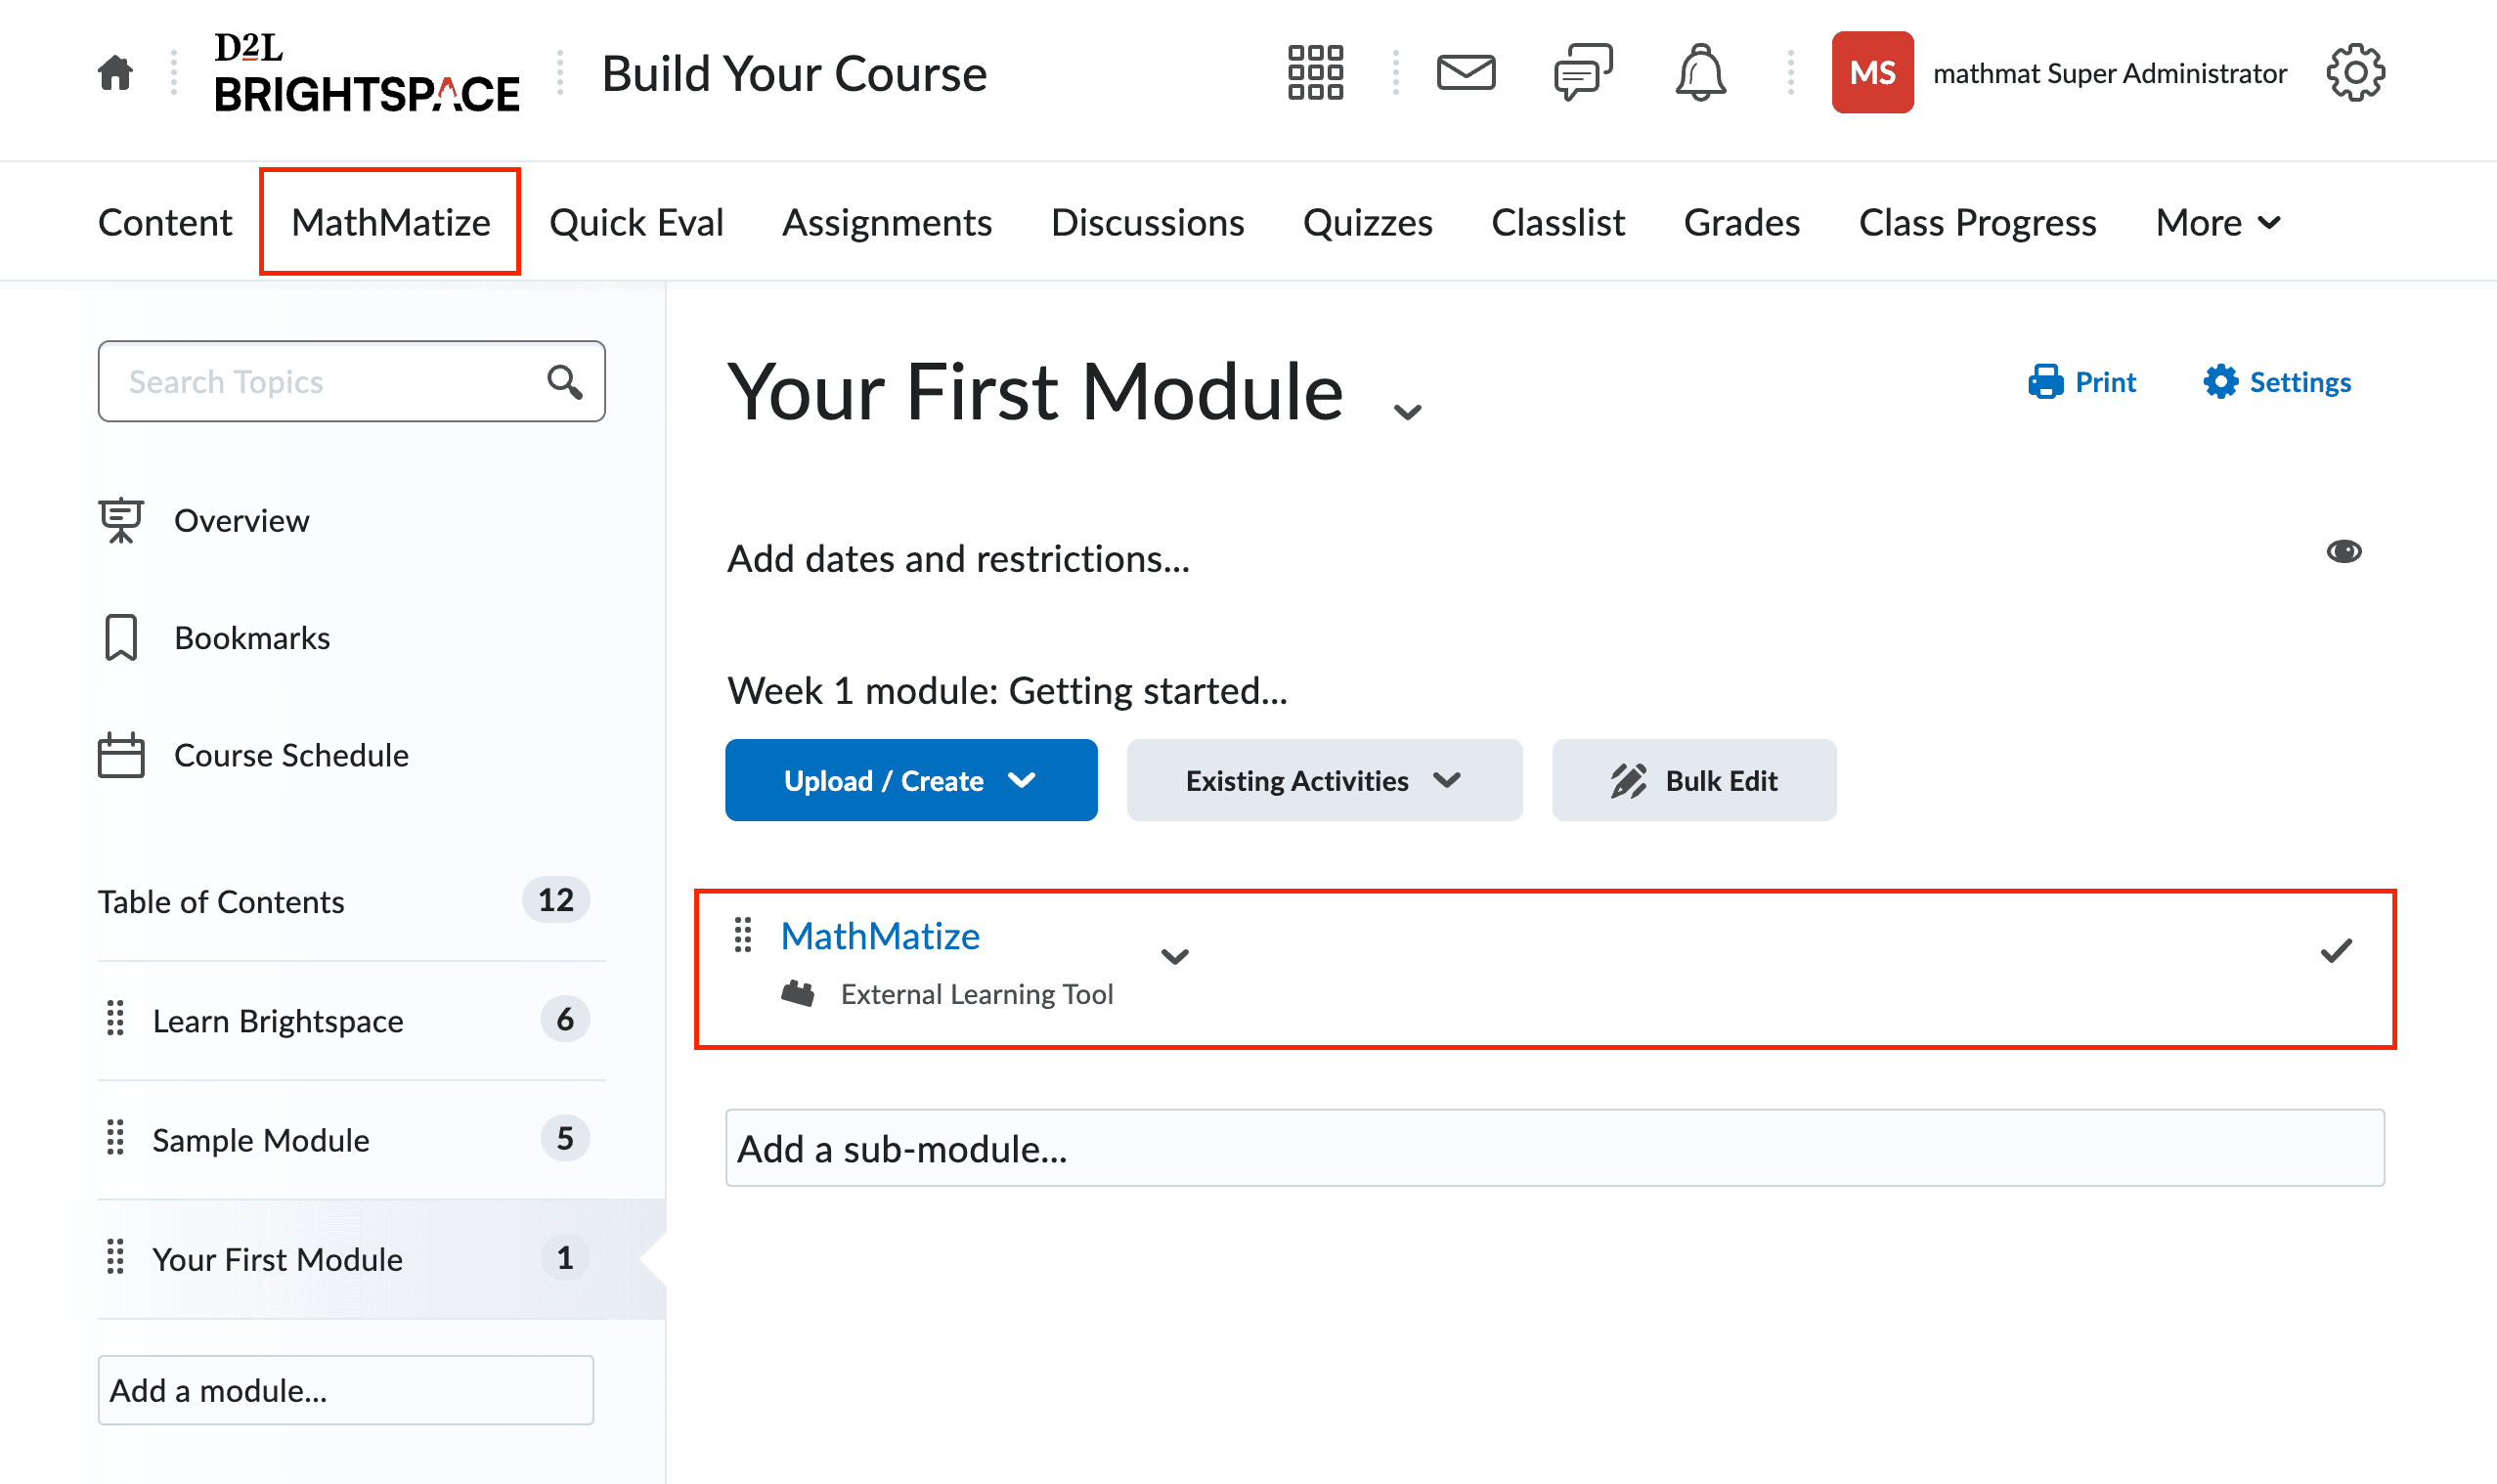The height and width of the screenshot is (1484, 2497).
Task: Open the Sample Module entry
Action: tap(261, 1140)
